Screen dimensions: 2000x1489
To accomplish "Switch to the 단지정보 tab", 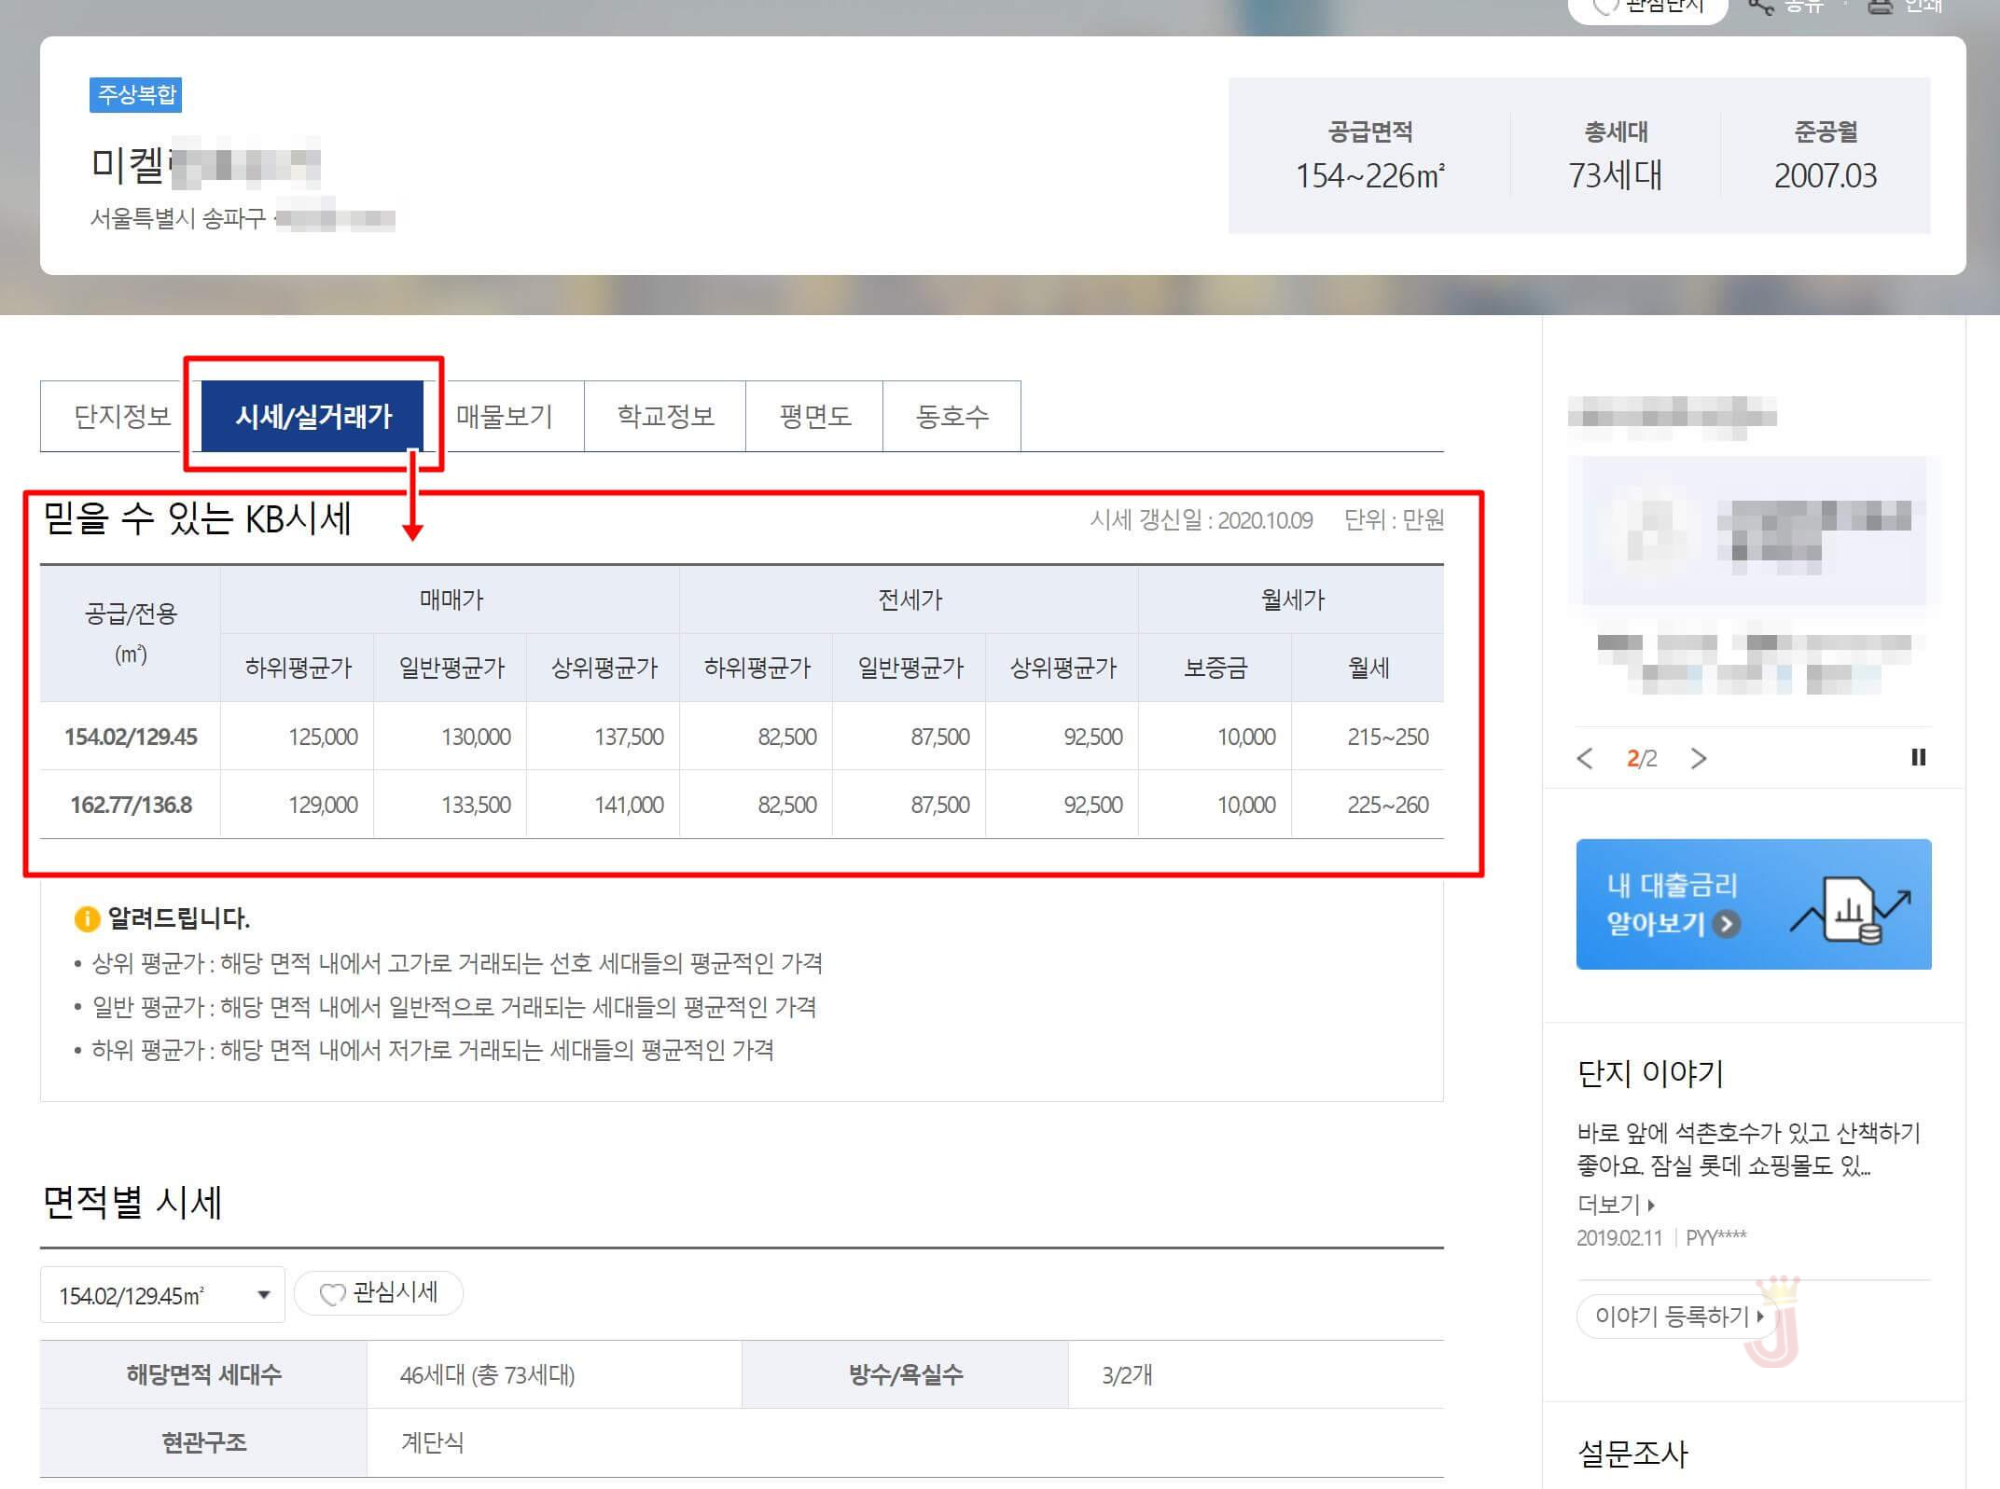I will click(x=122, y=416).
